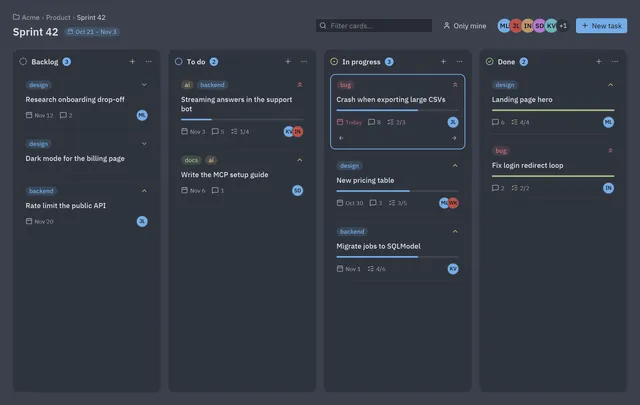The image size is (640, 405).
Task: Open the Fix login redirect loop card
Action: 553,169
